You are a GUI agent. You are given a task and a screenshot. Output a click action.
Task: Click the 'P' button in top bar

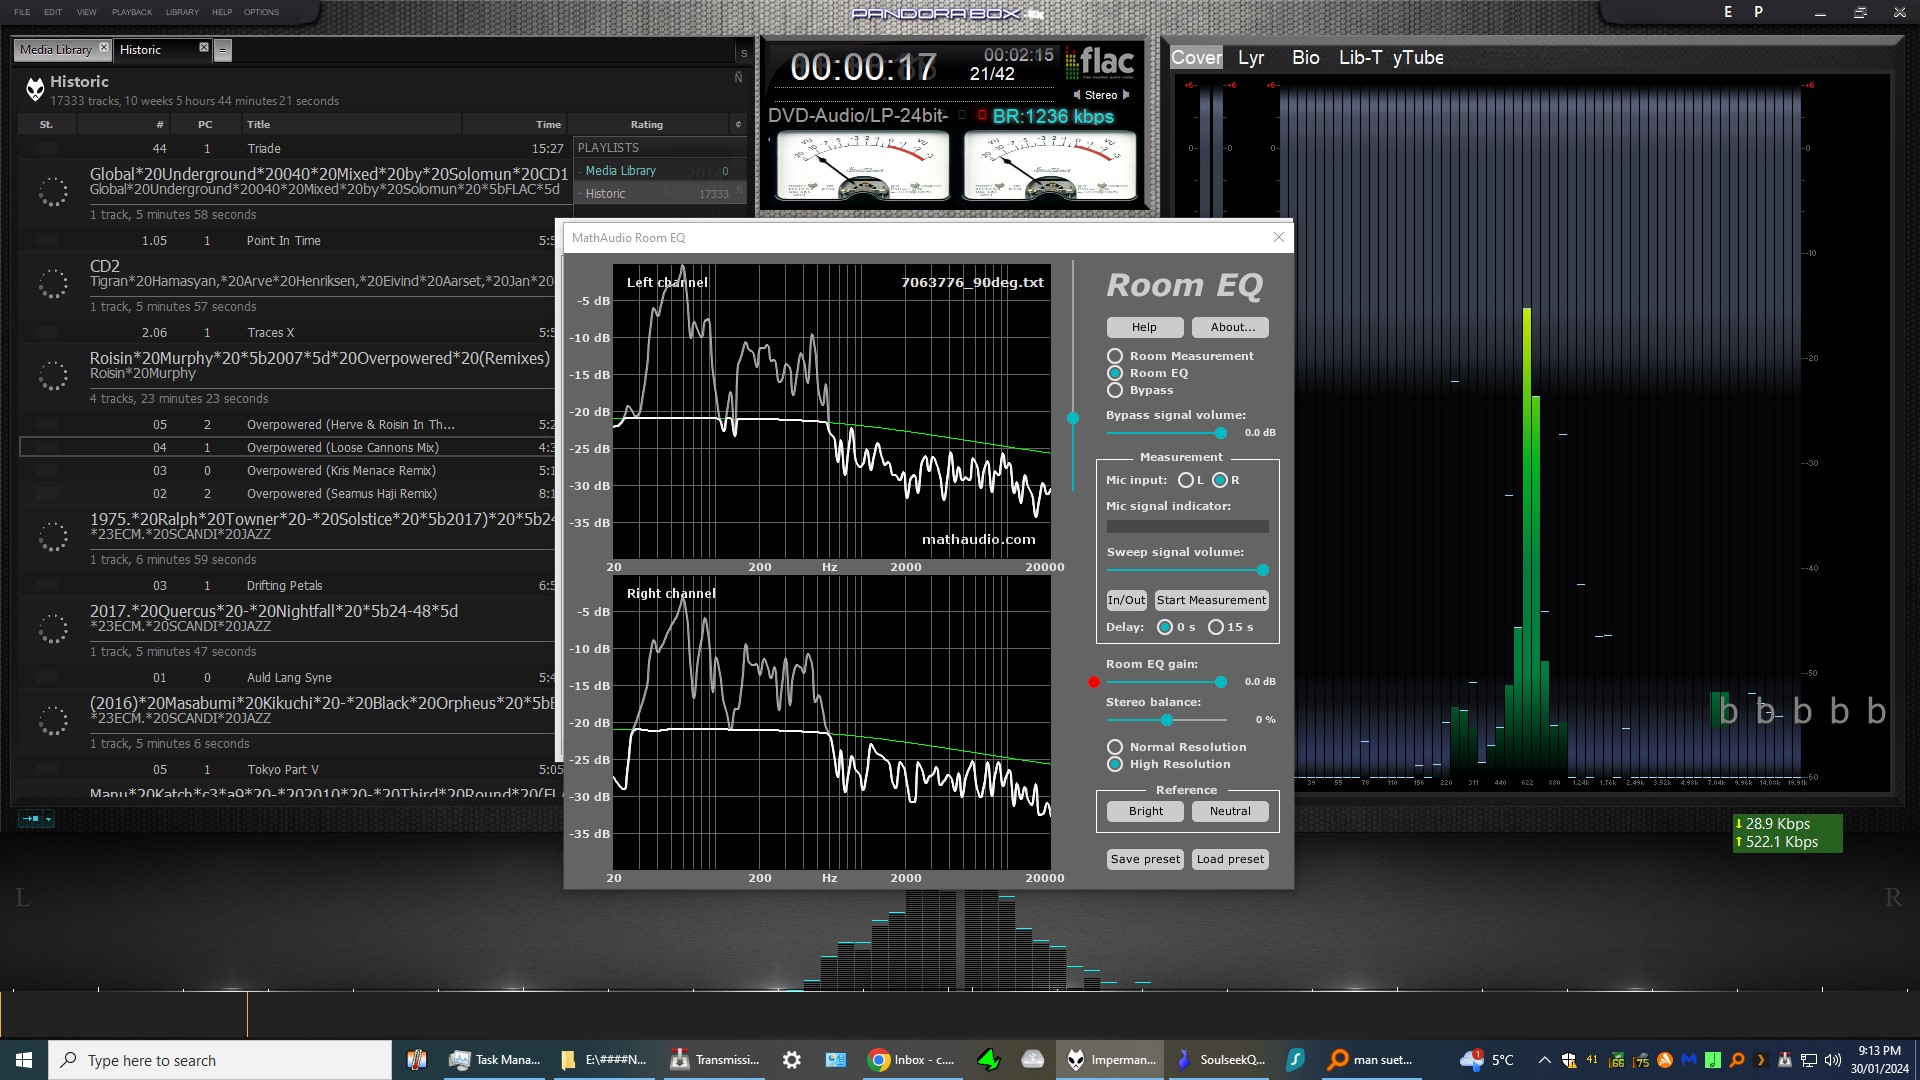coord(1758,12)
